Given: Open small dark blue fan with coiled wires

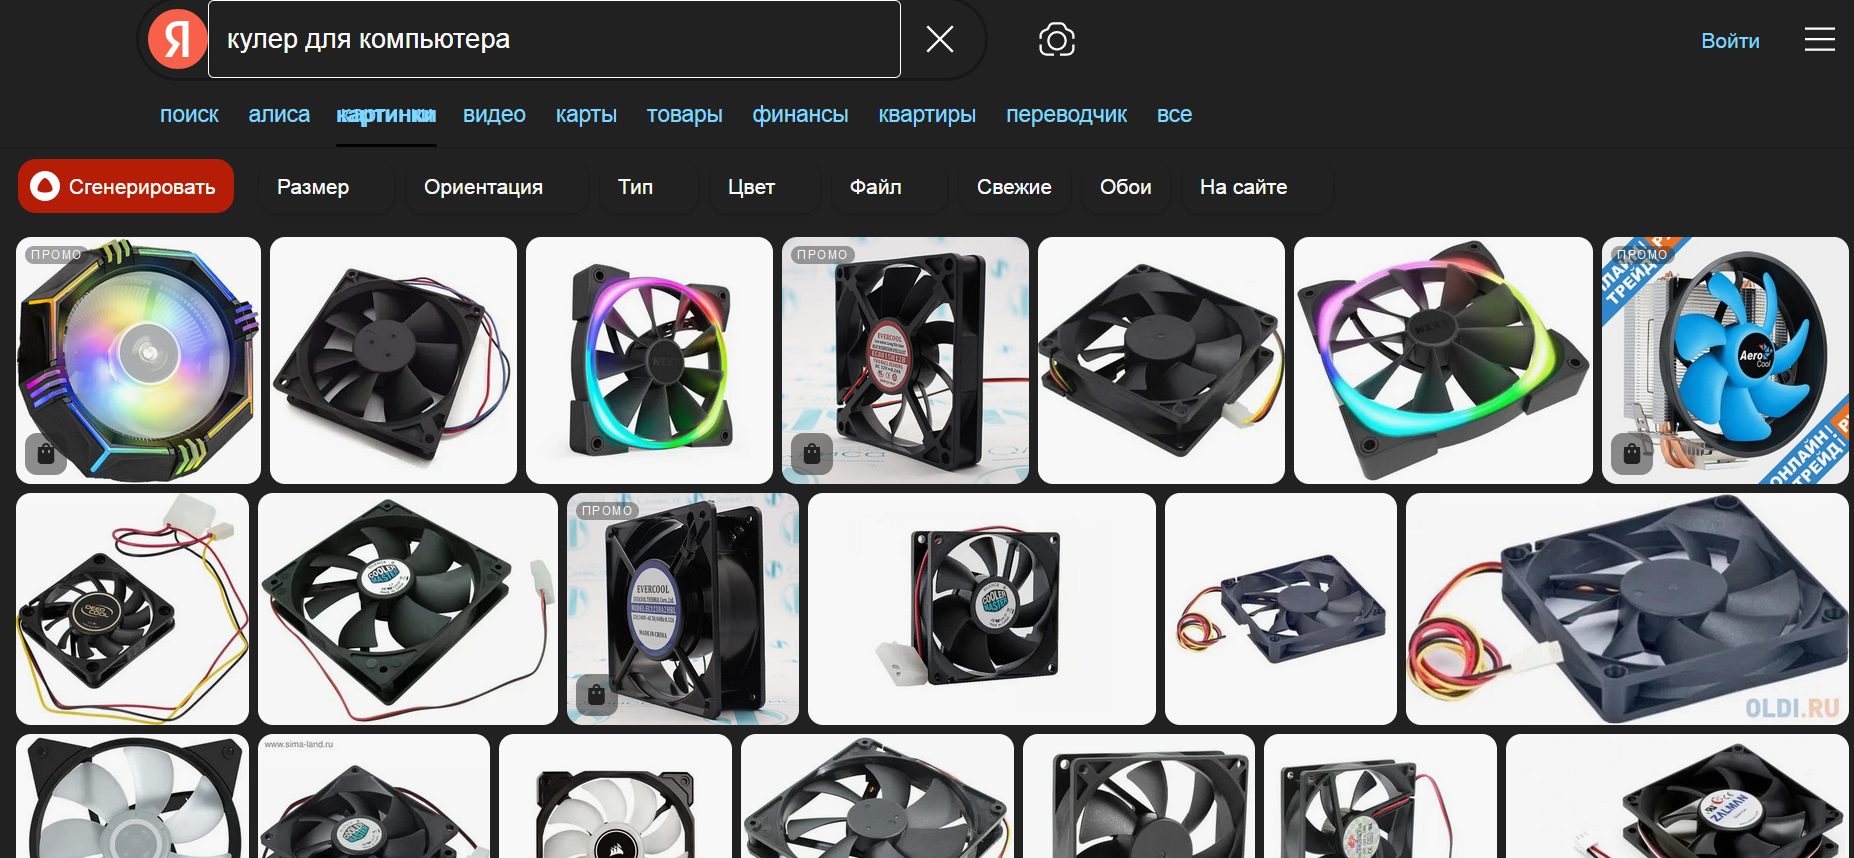Looking at the screenshot, I should coord(1281,609).
